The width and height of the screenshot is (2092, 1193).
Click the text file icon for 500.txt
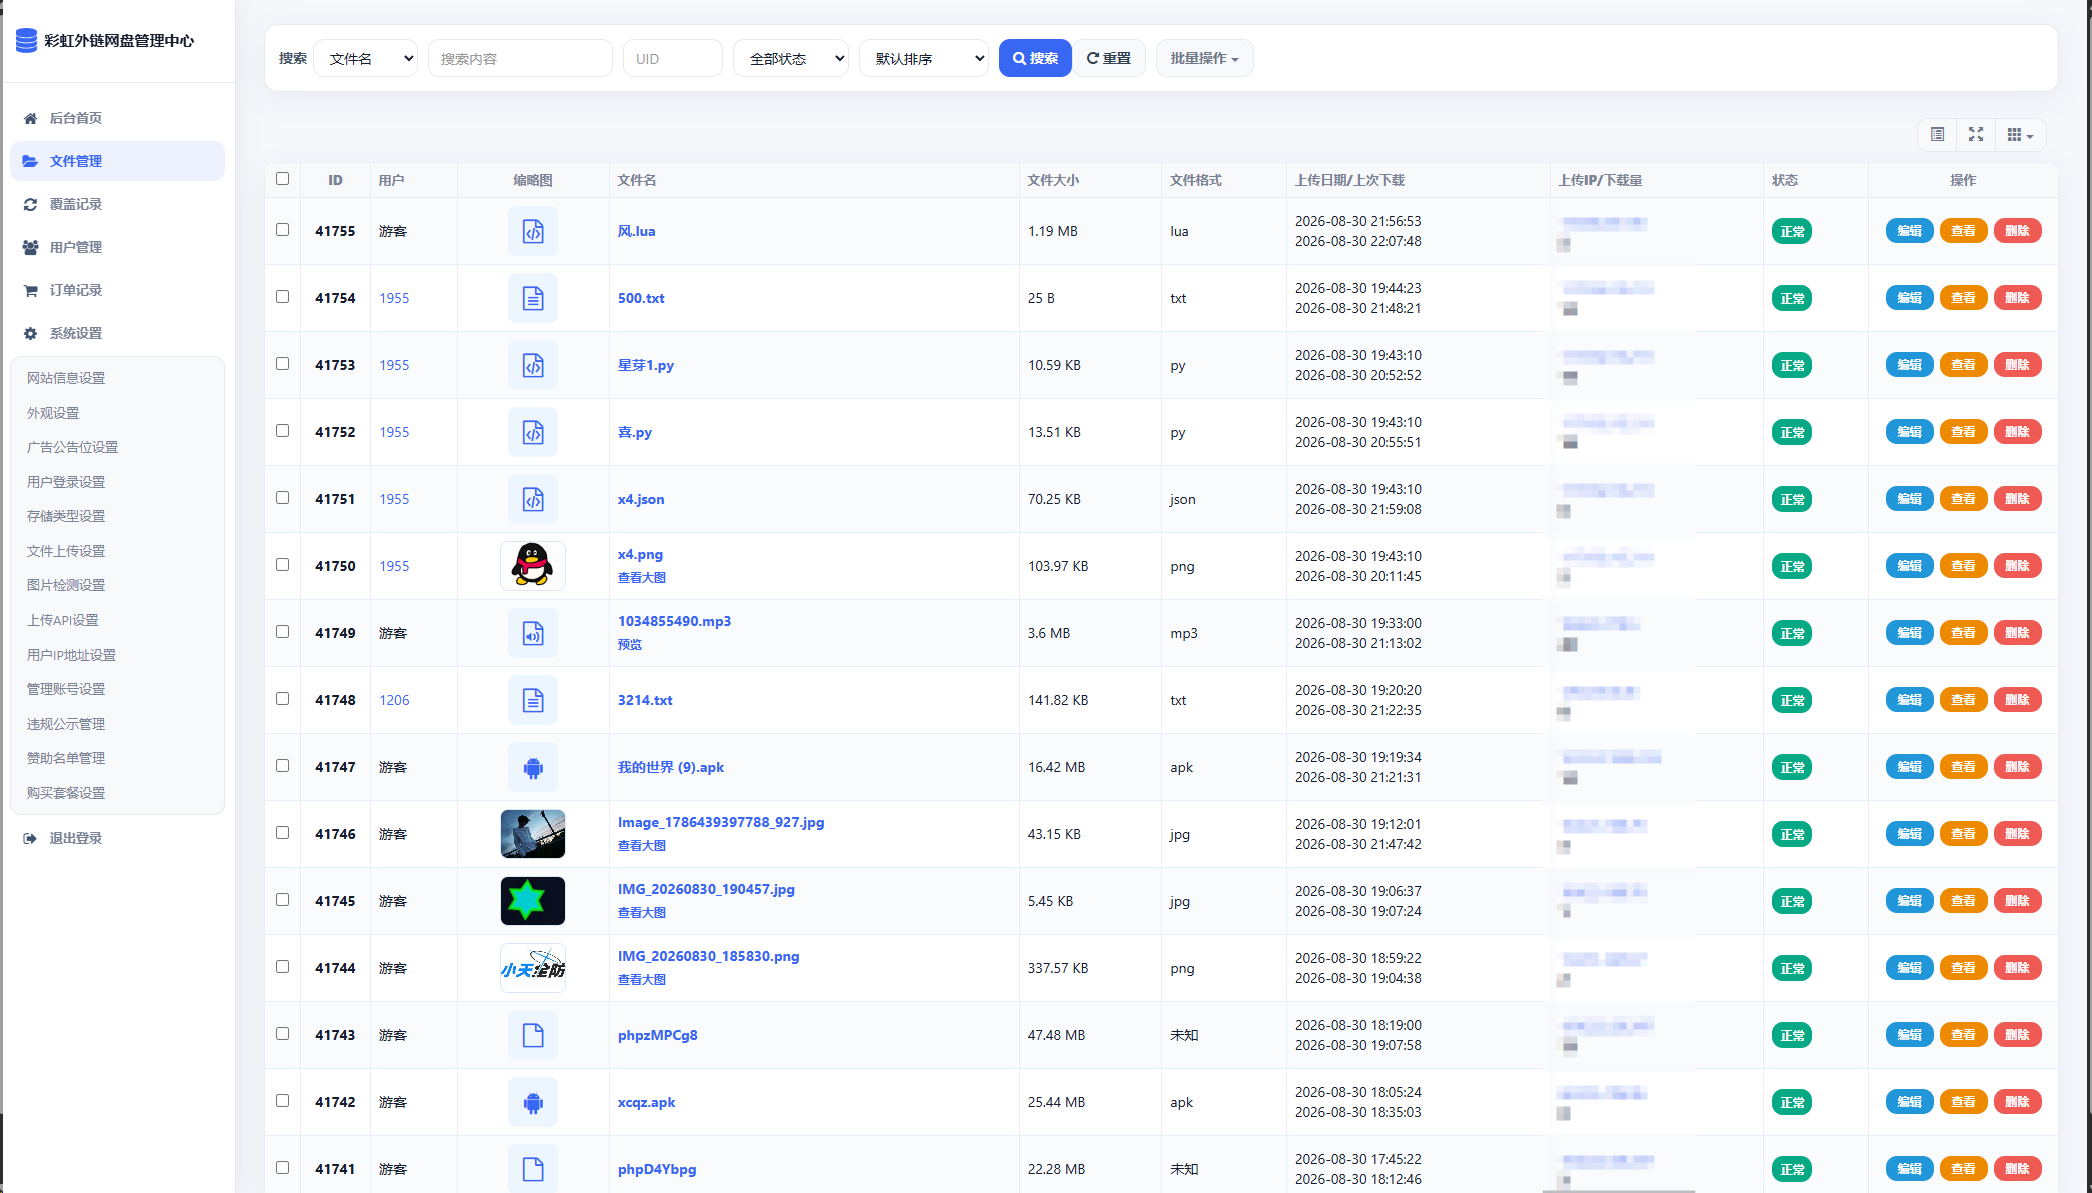tap(533, 298)
